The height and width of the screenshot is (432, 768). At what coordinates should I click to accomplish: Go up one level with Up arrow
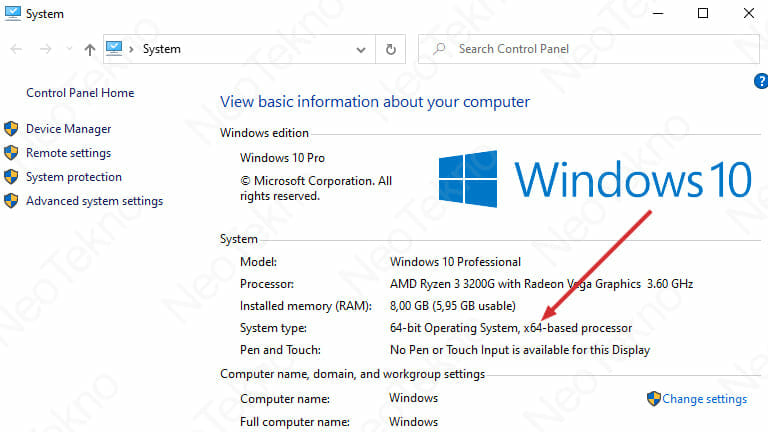pos(89,49)
